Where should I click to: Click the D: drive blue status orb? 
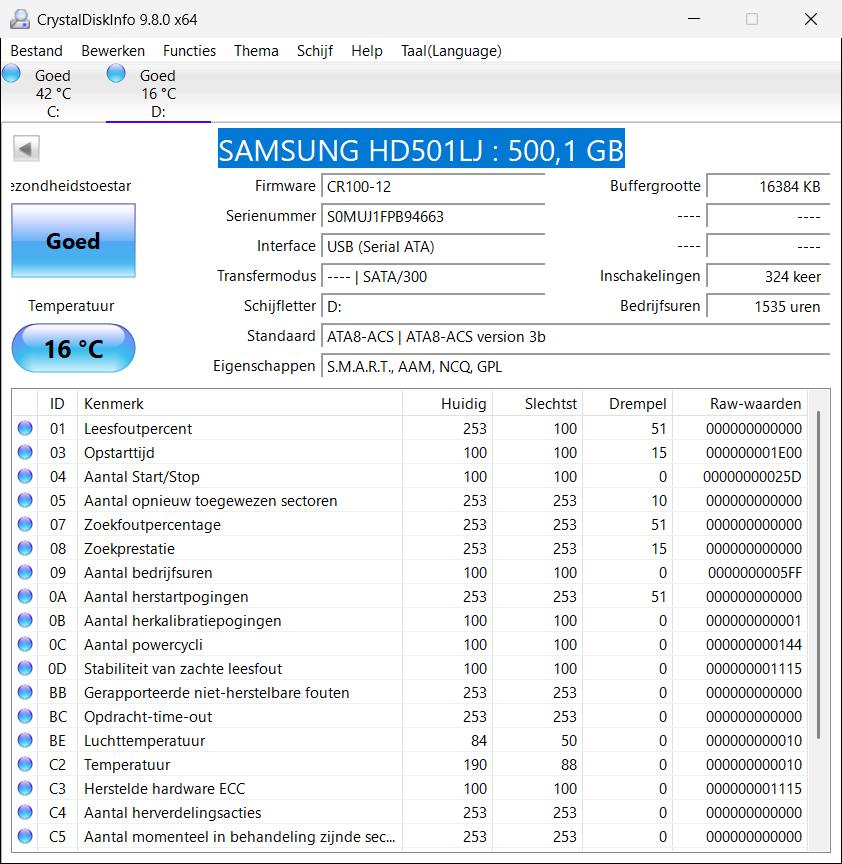pos(116,73)
